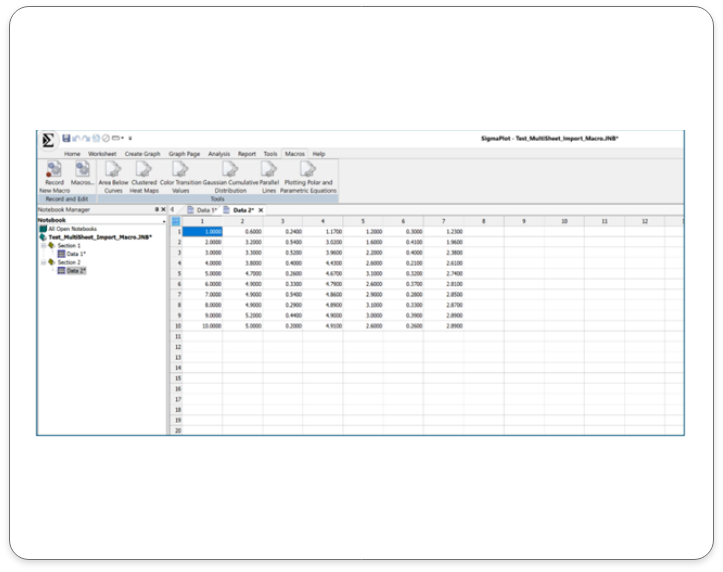Click the Record New Macro icon
The height and width of the screenshot is (572, 723).
click(54, 171)
